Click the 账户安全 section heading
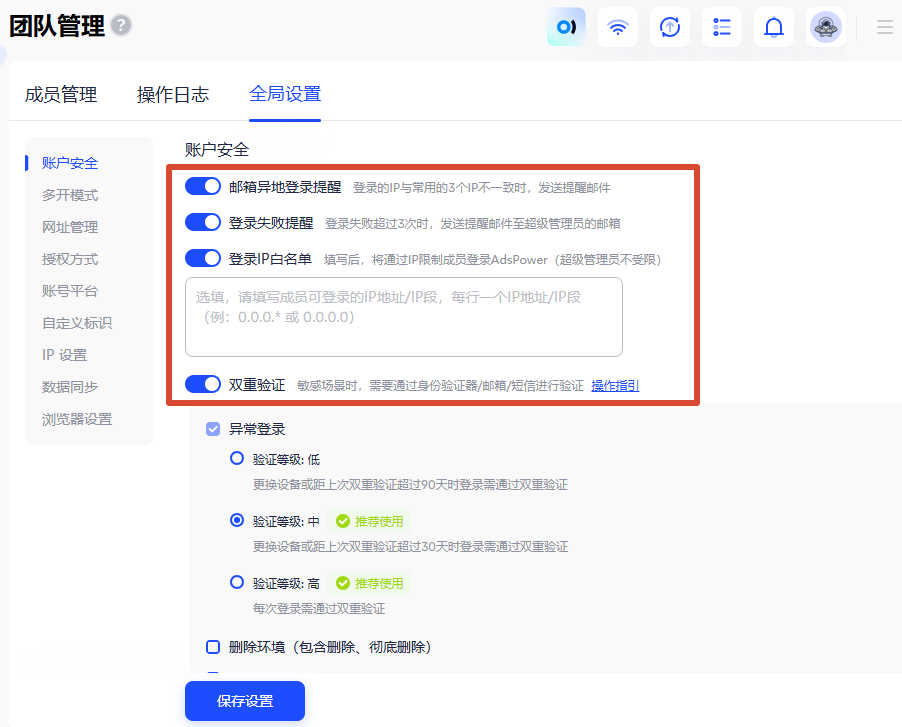 (217, 150)
